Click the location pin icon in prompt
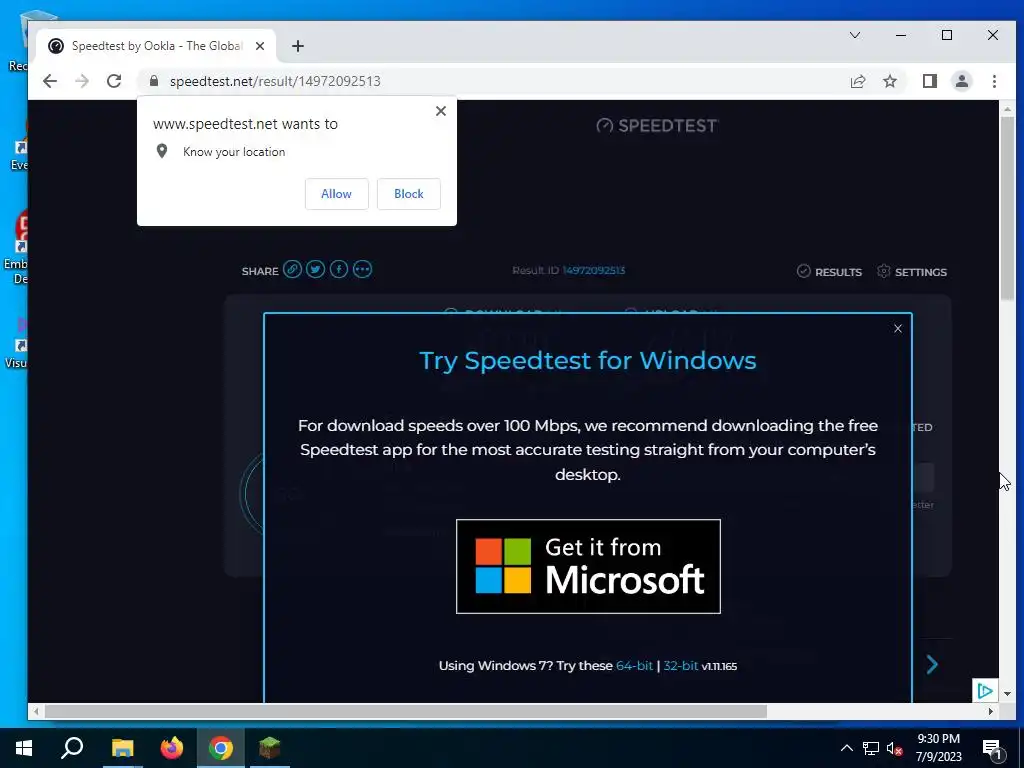The height and width of the screenshot is (768, 1024). 162,152
